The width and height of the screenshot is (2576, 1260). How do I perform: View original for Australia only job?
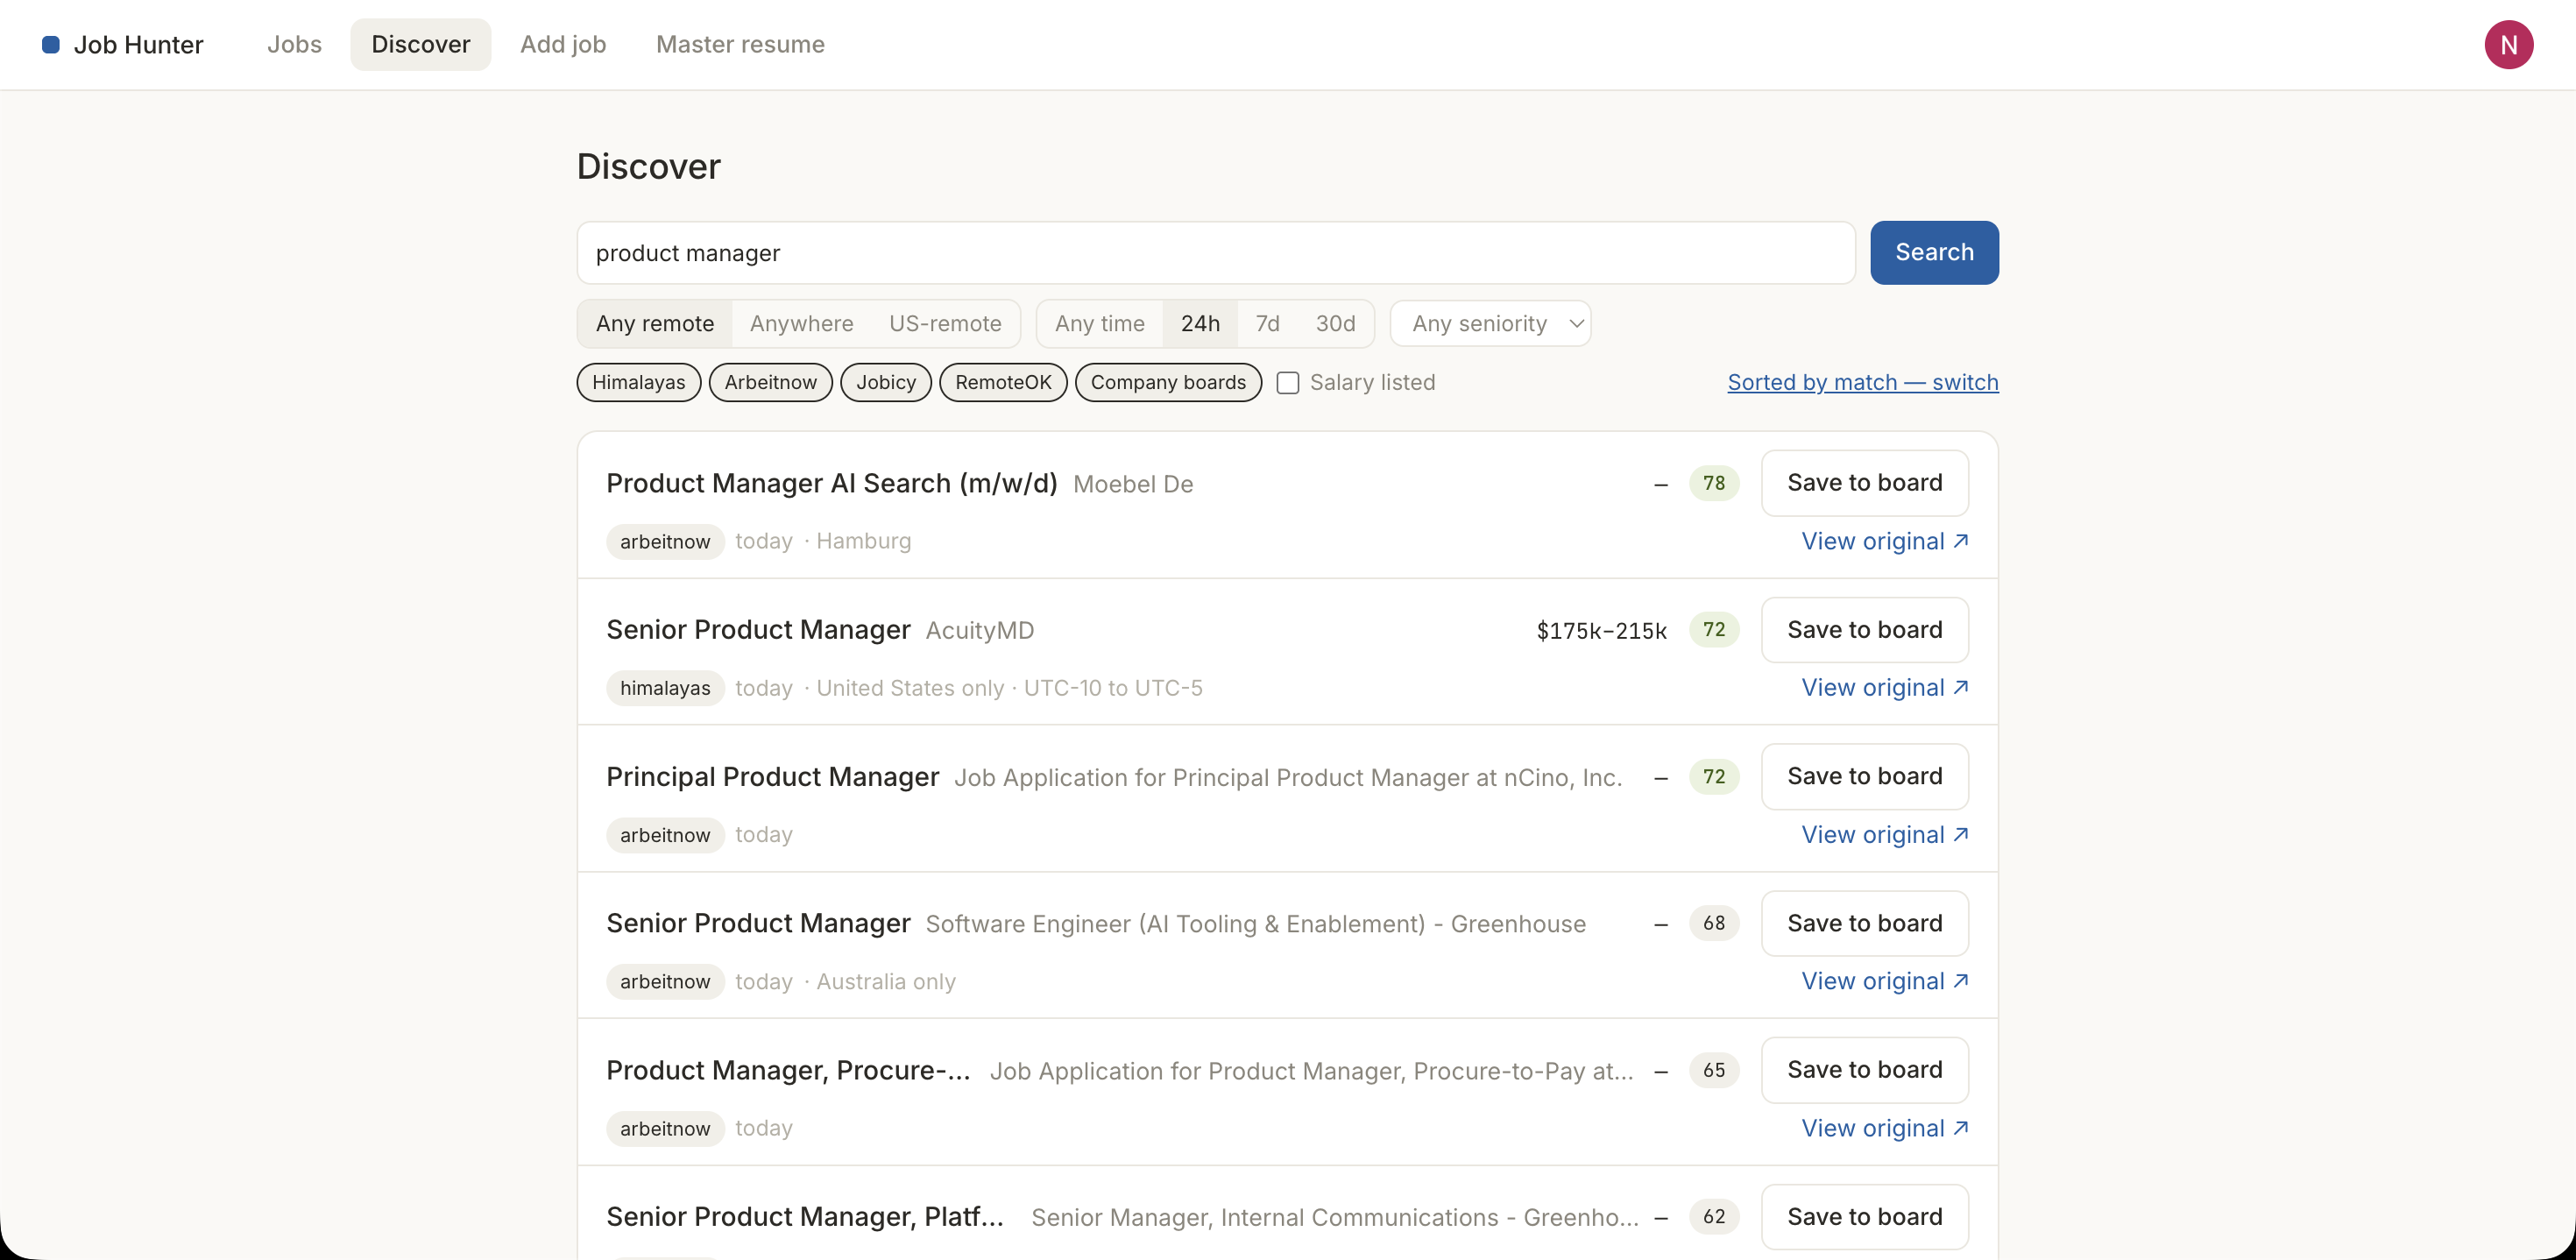coord(1884,981)
